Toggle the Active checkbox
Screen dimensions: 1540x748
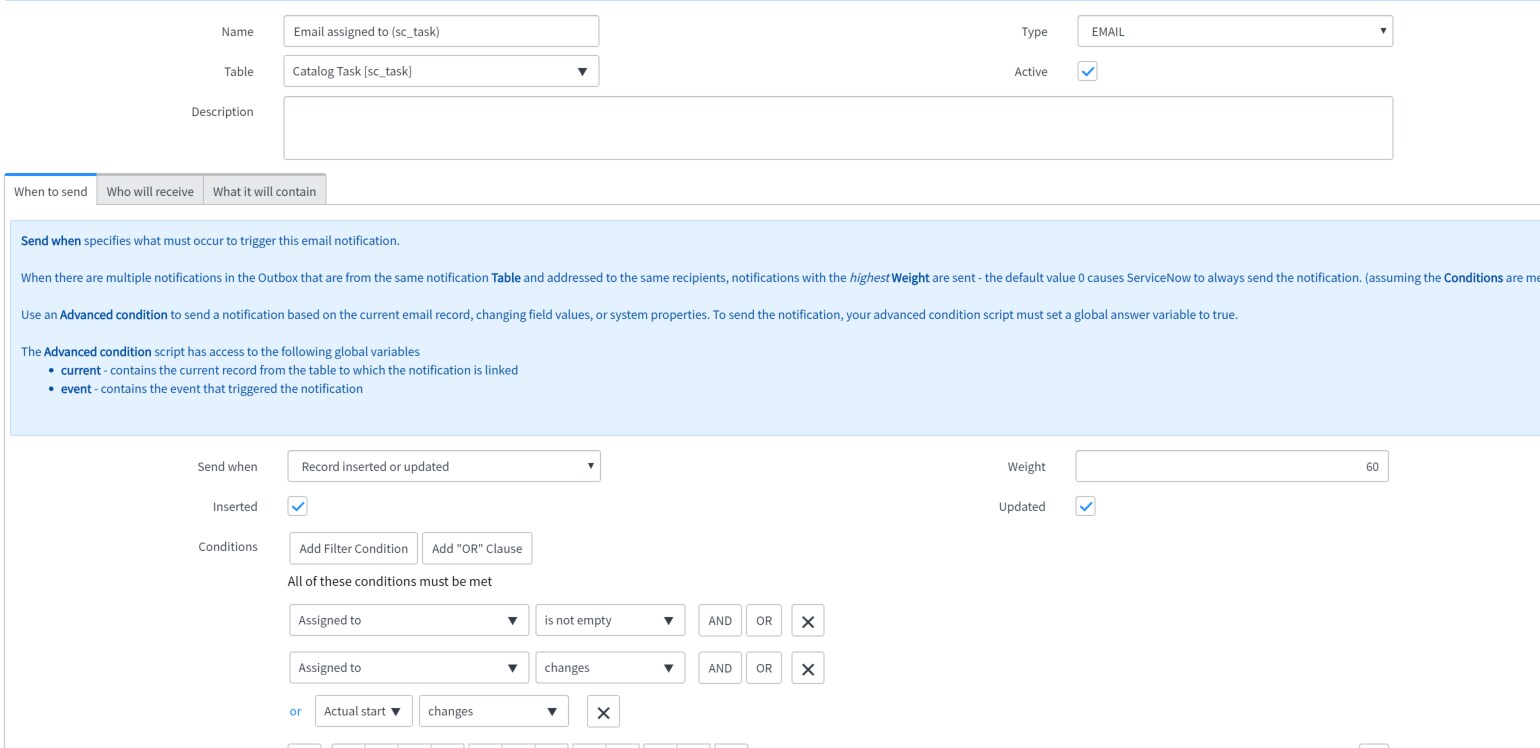[1087, 71]
